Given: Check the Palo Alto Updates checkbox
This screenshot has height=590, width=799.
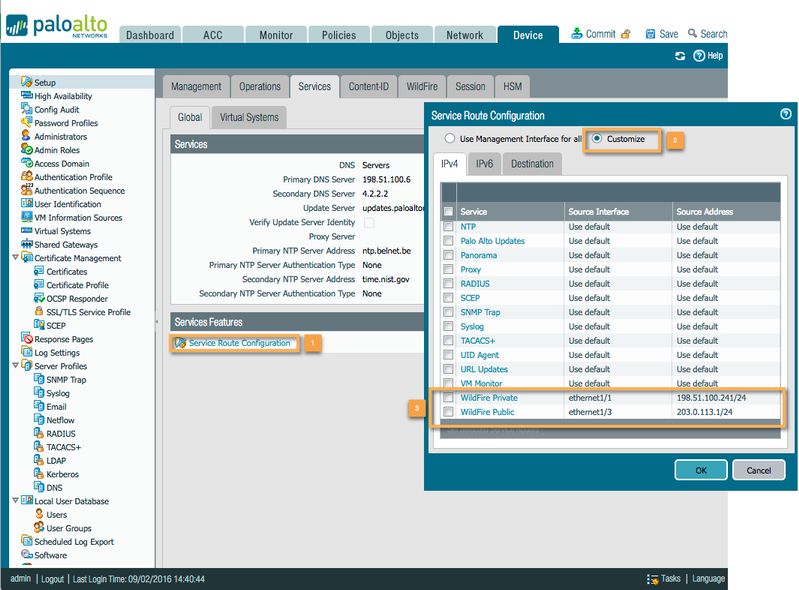Looking at the screenshot, I should tap(448, 240).
